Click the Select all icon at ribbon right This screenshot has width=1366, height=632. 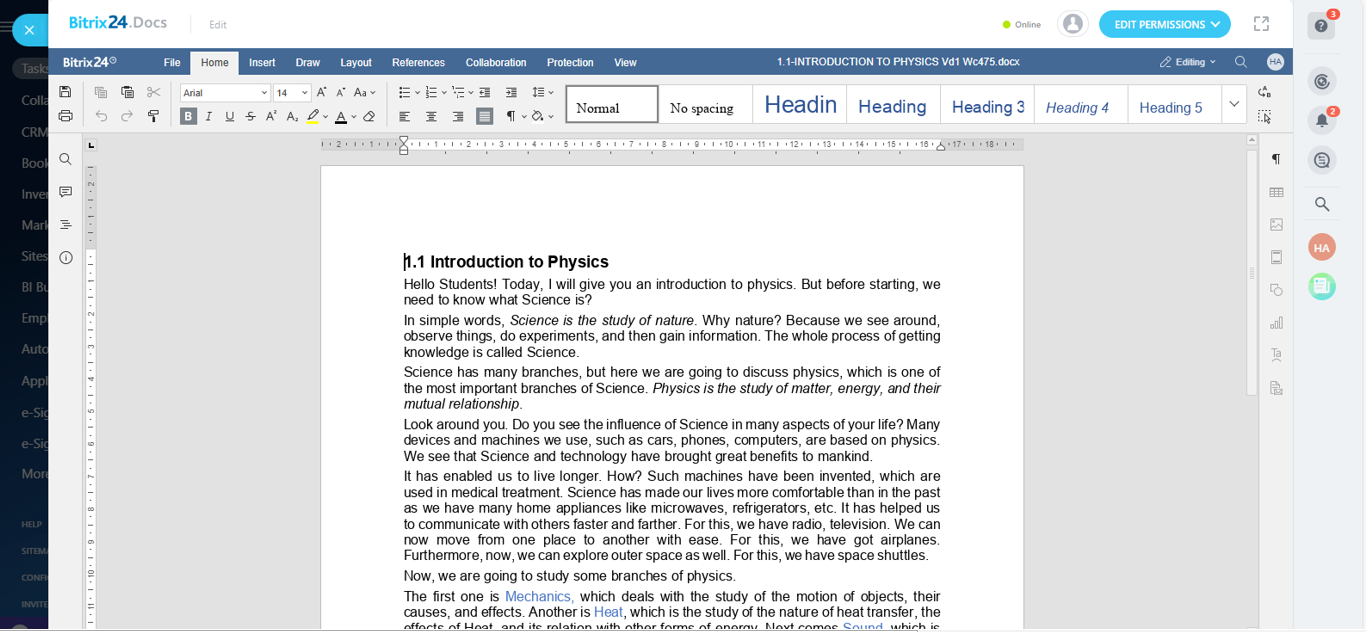pos(1265,116)
